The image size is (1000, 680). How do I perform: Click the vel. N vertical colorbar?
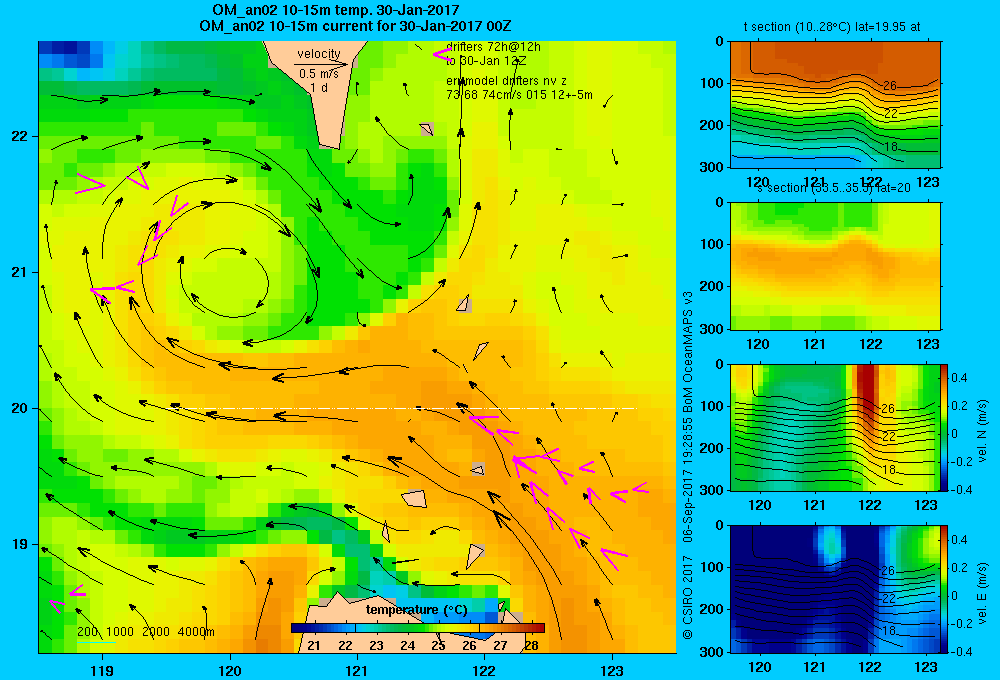[945, 427]
